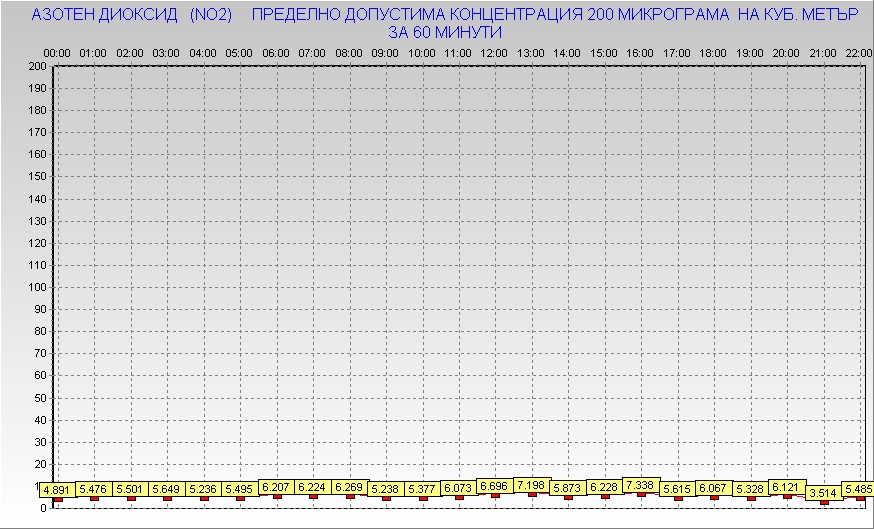Pick the 6.073 value label

tap(458, 488)
